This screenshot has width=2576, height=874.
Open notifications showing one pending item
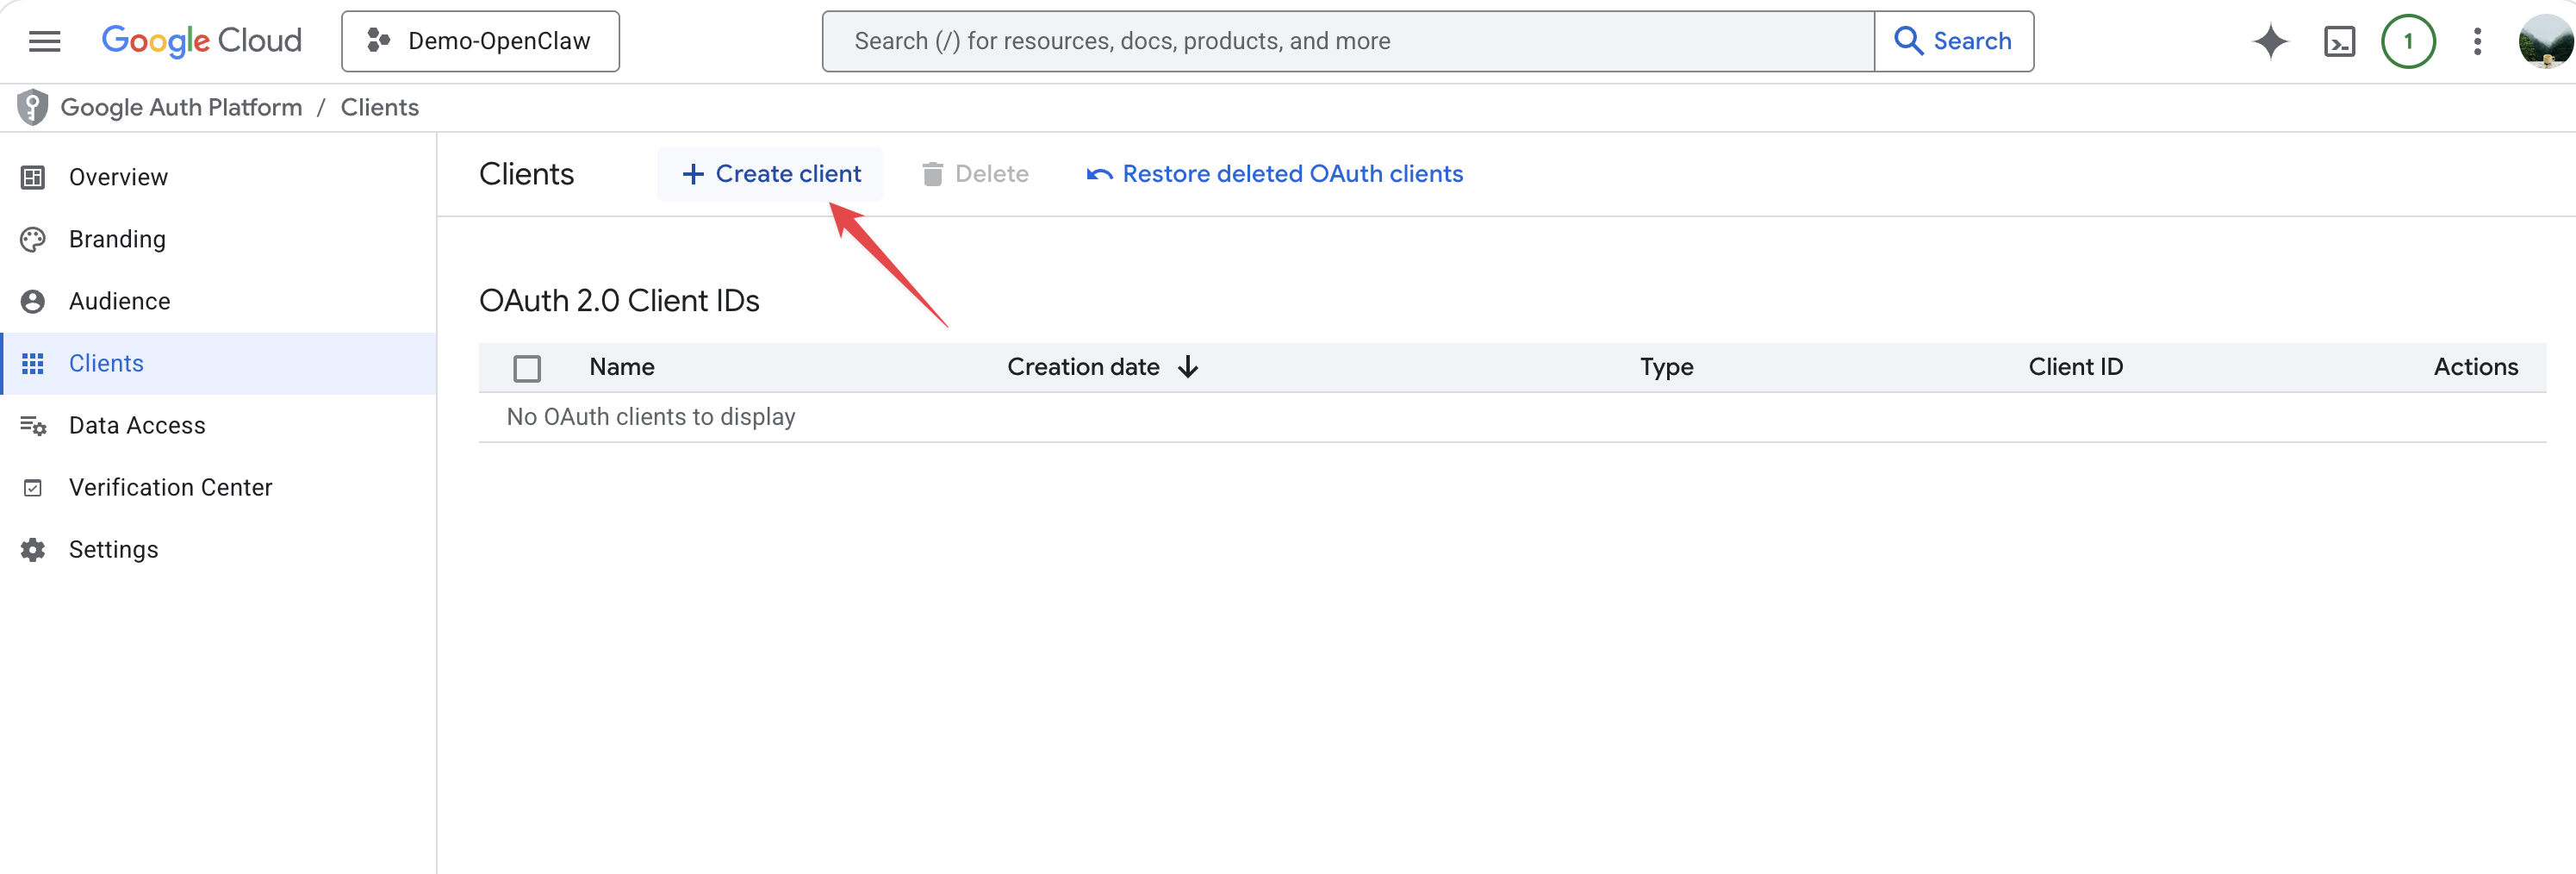click(2408, 41)
